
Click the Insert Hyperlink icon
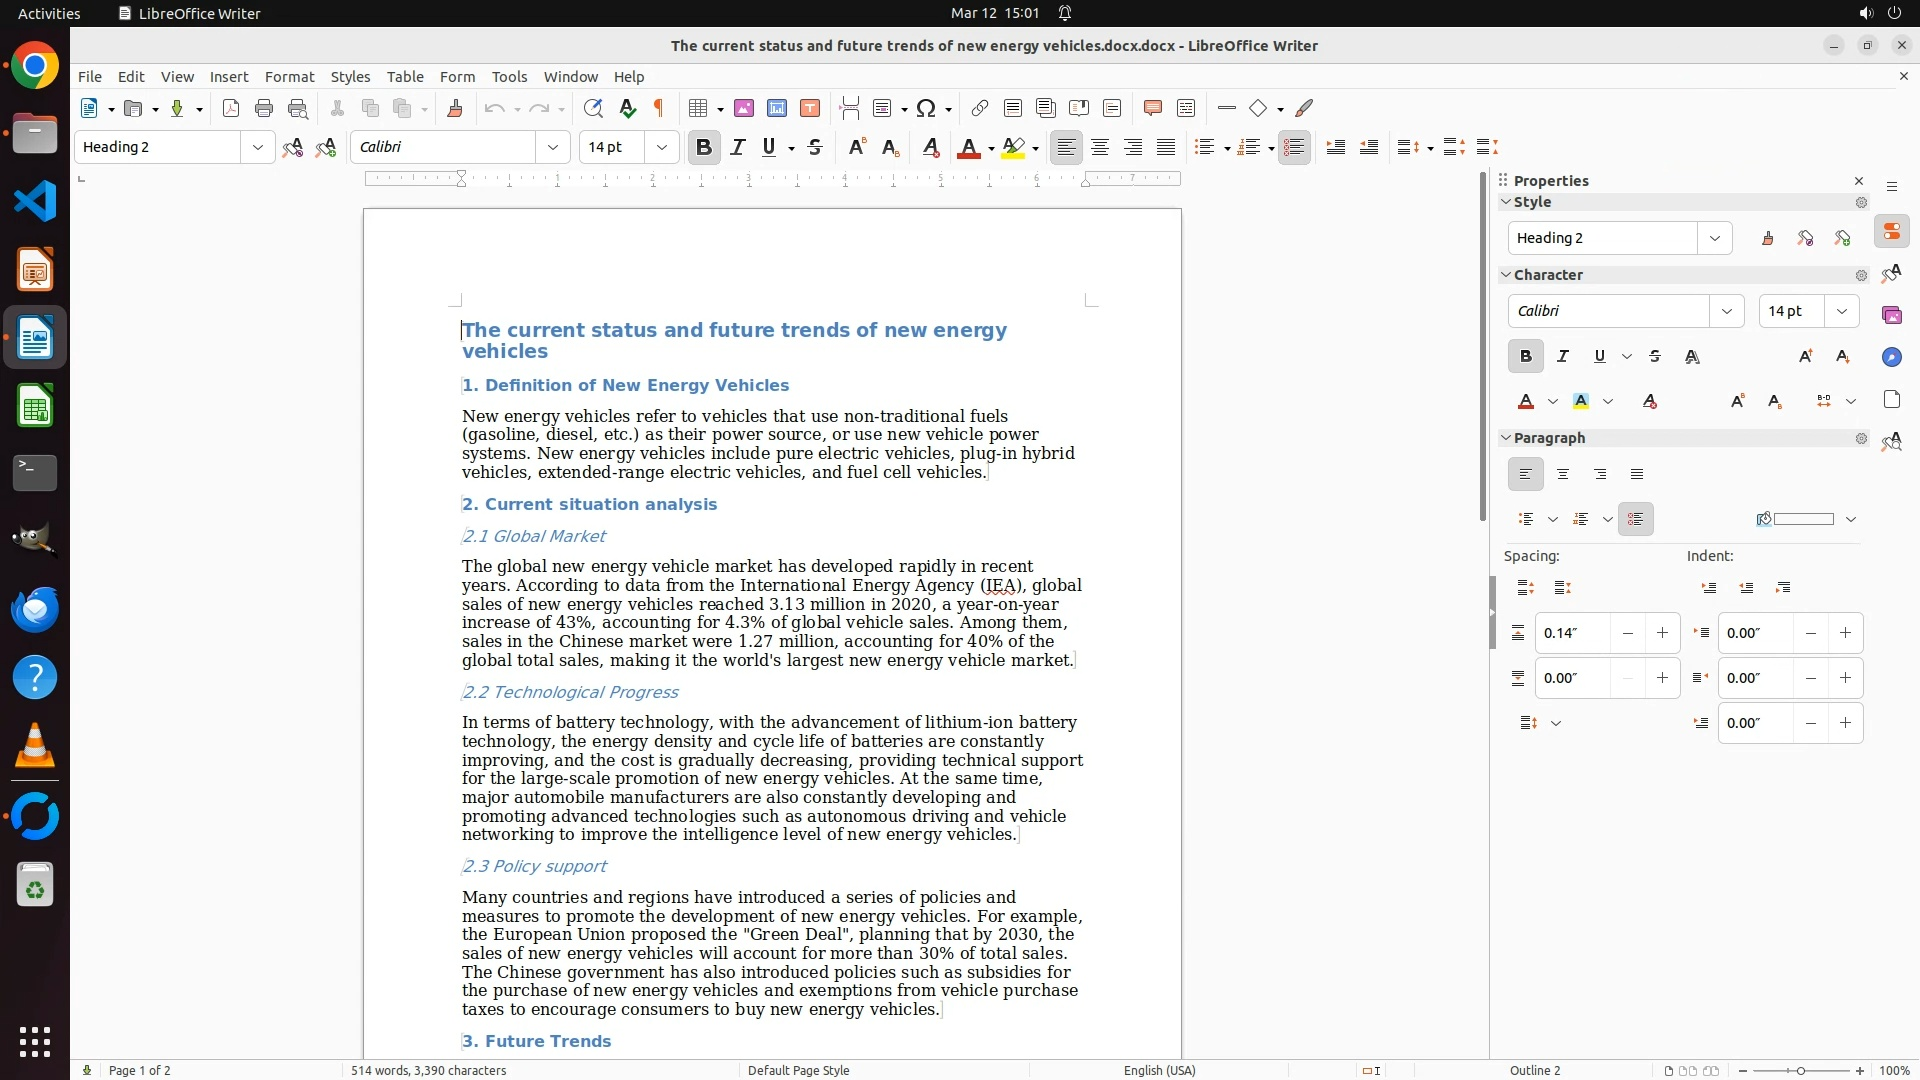point(980,108)
